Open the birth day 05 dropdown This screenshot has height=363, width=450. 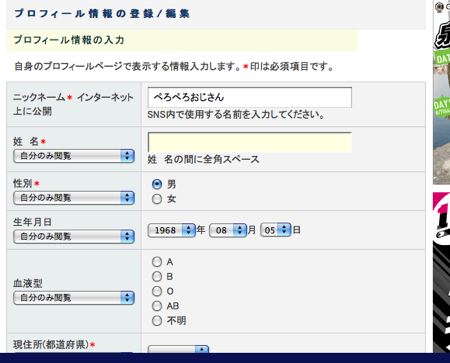[276, 230]
